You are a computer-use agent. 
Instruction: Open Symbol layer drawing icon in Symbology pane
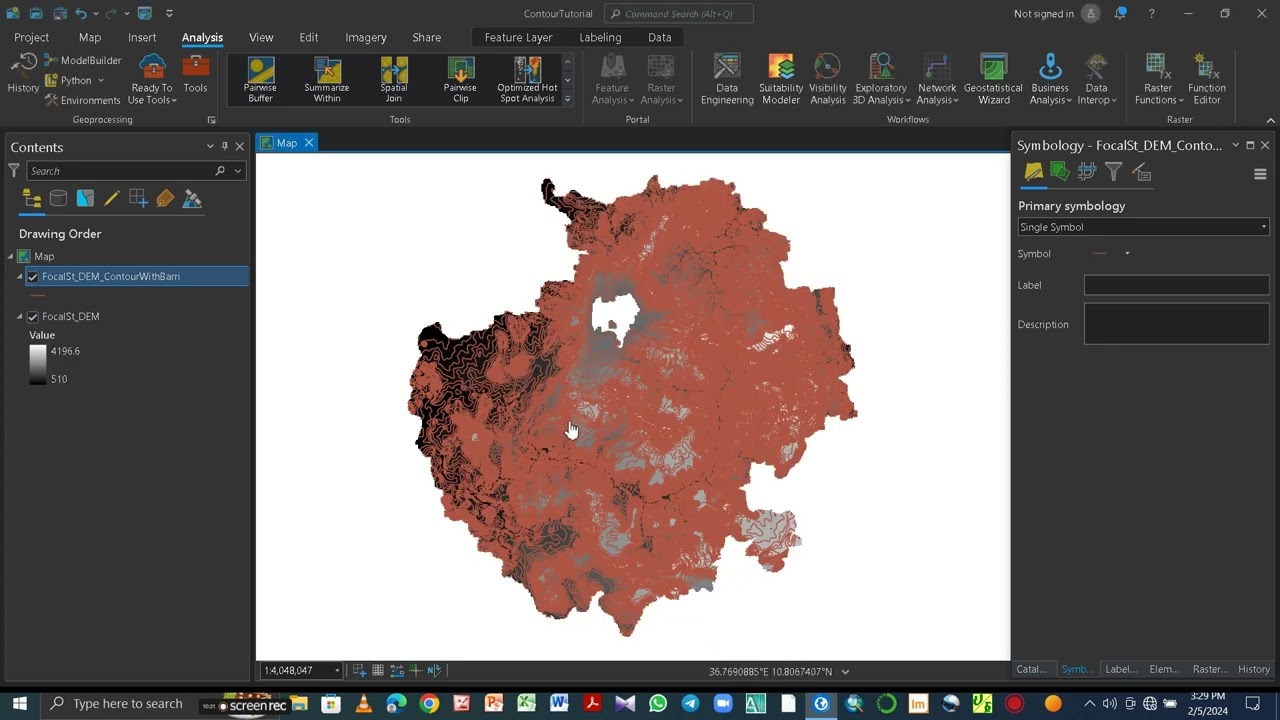coord(1087,173)
